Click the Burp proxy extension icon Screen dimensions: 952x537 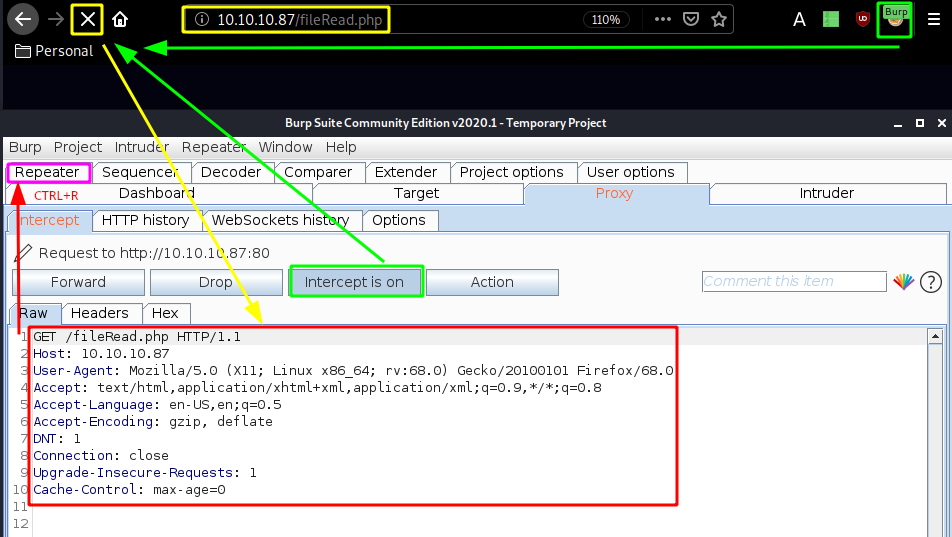895,19
